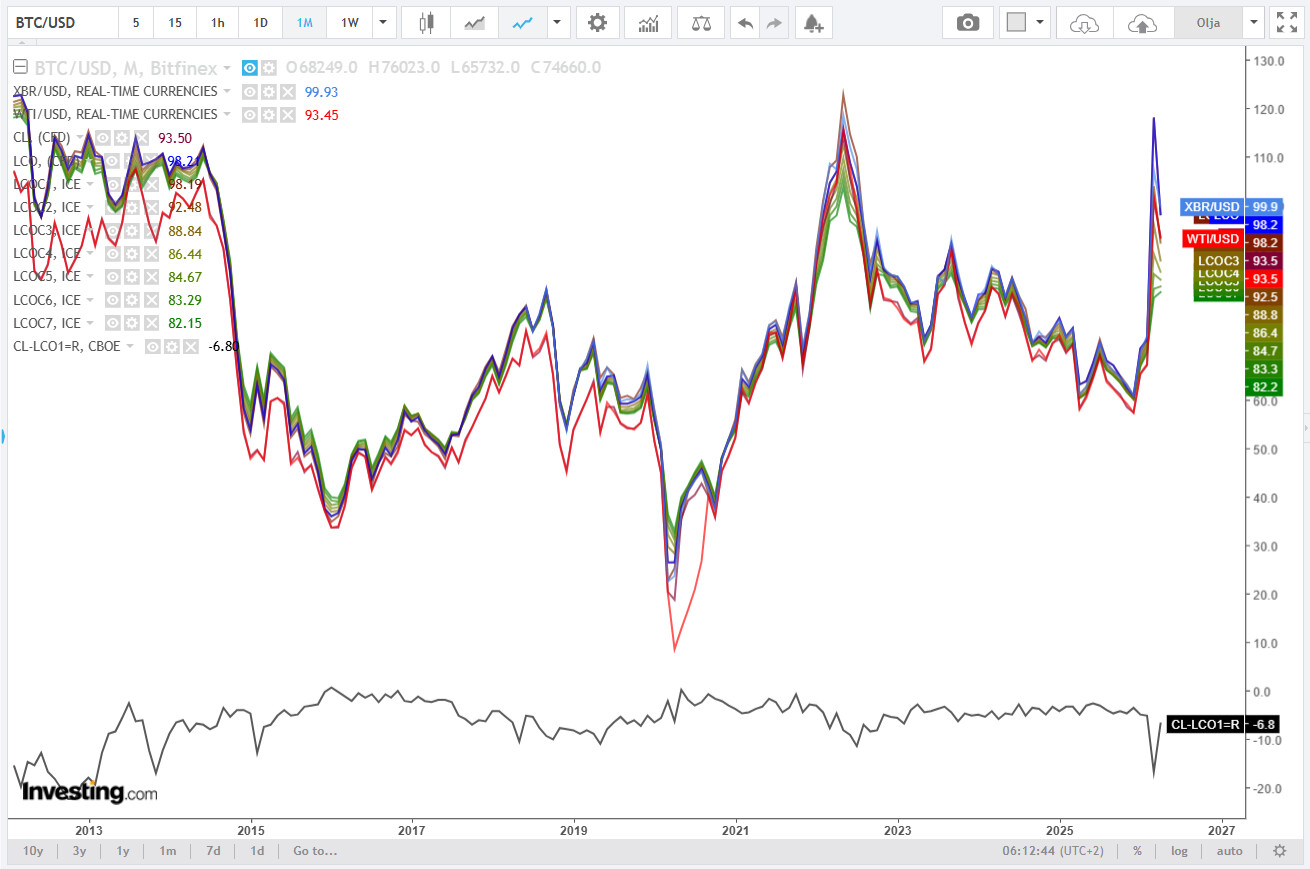Viewport: 1310px width, 869px height.
Task: Toggle log scale at bottom right
Action: (1180, 851)
